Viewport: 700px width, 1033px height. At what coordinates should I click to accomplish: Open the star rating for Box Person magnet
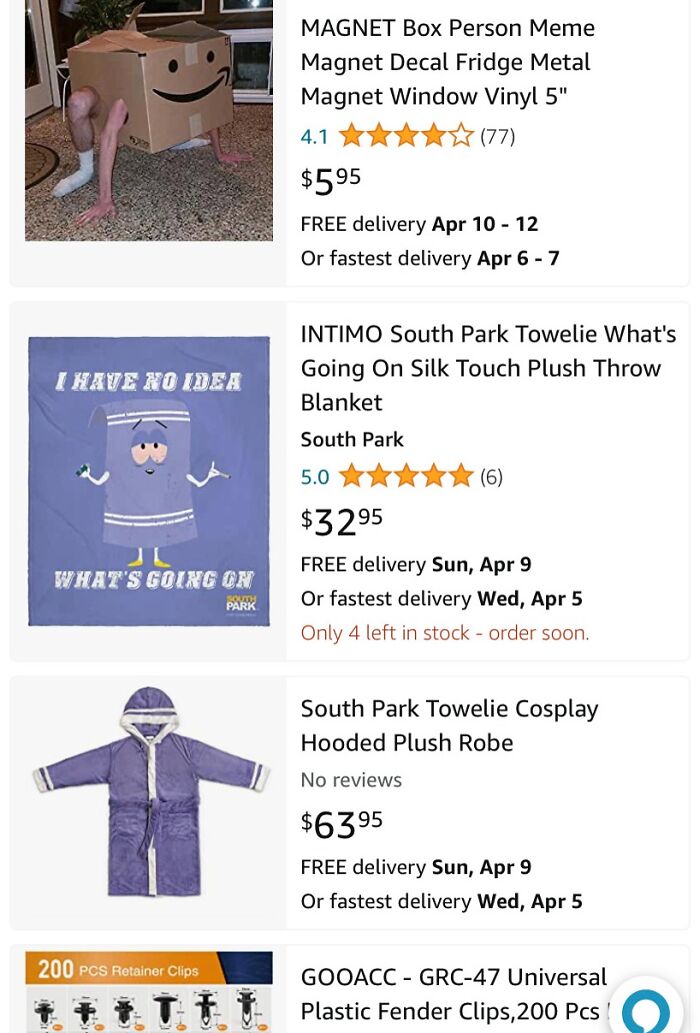coord(405,135)
